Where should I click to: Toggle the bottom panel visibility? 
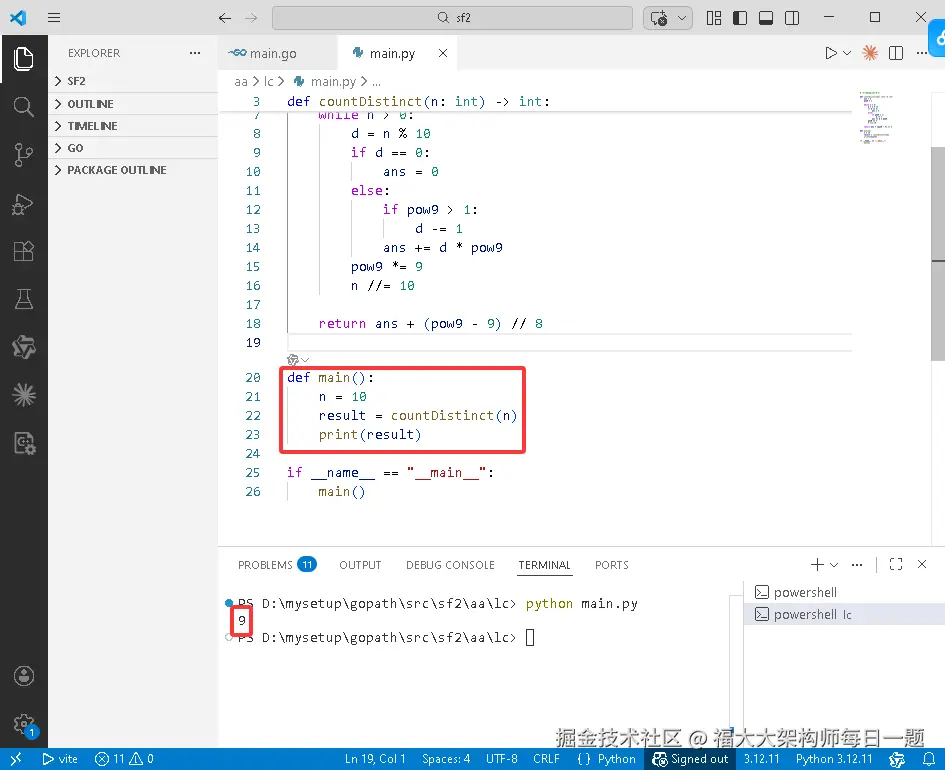(x=766, y=18)
